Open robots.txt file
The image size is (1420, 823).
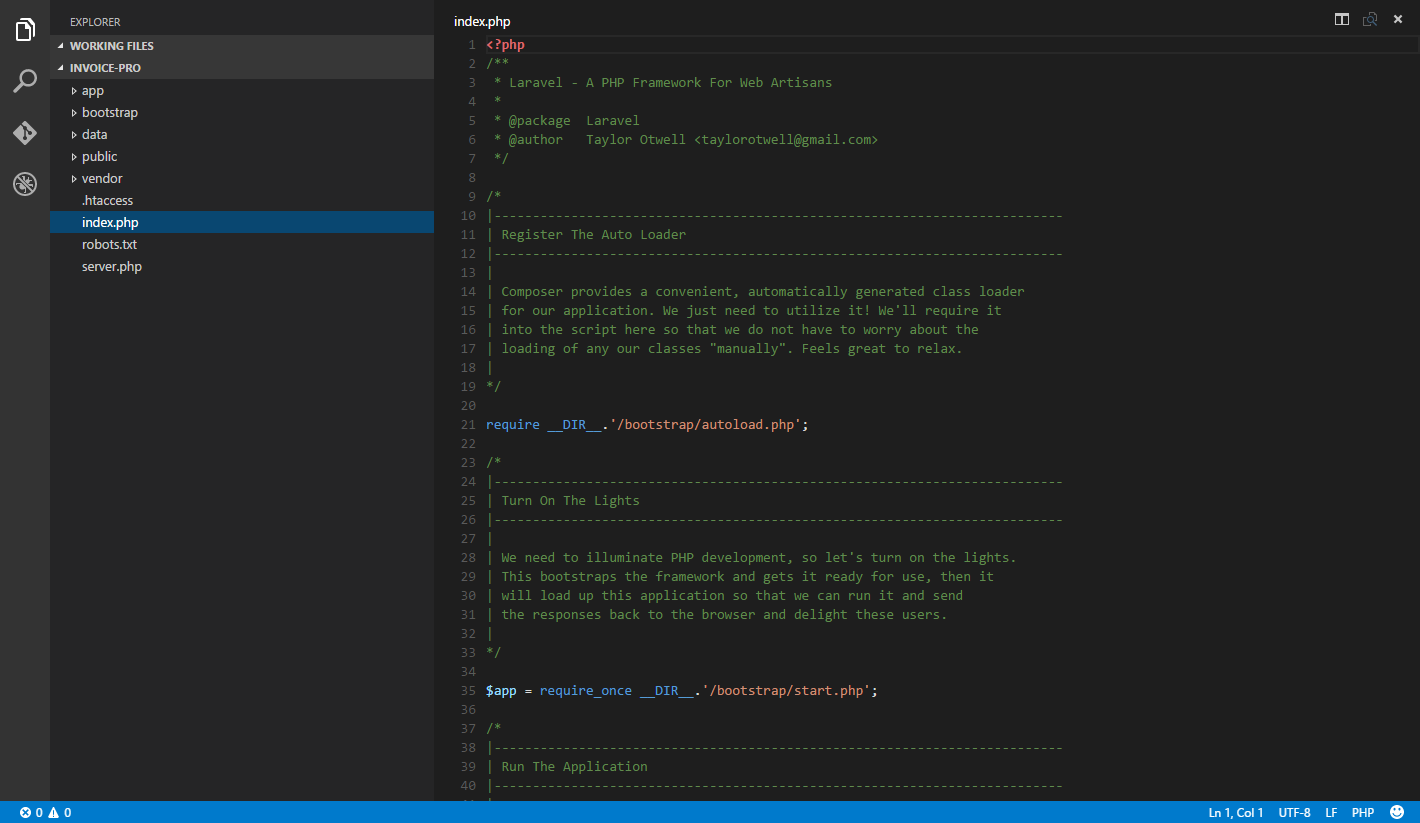(x=242, y=244)
